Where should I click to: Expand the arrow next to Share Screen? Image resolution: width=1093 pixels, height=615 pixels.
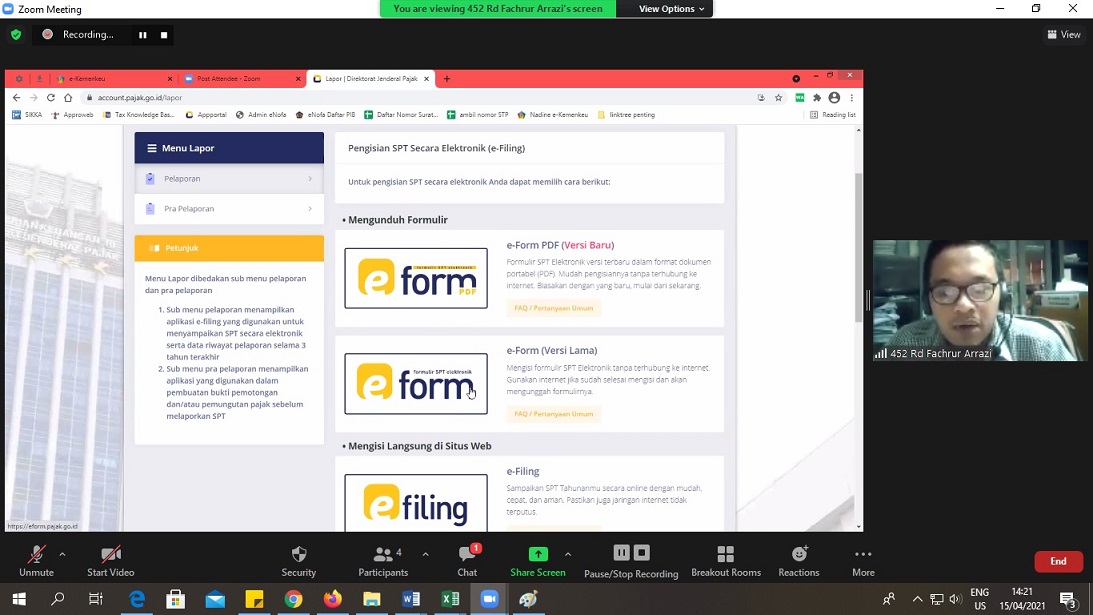[x=568, y=554]
